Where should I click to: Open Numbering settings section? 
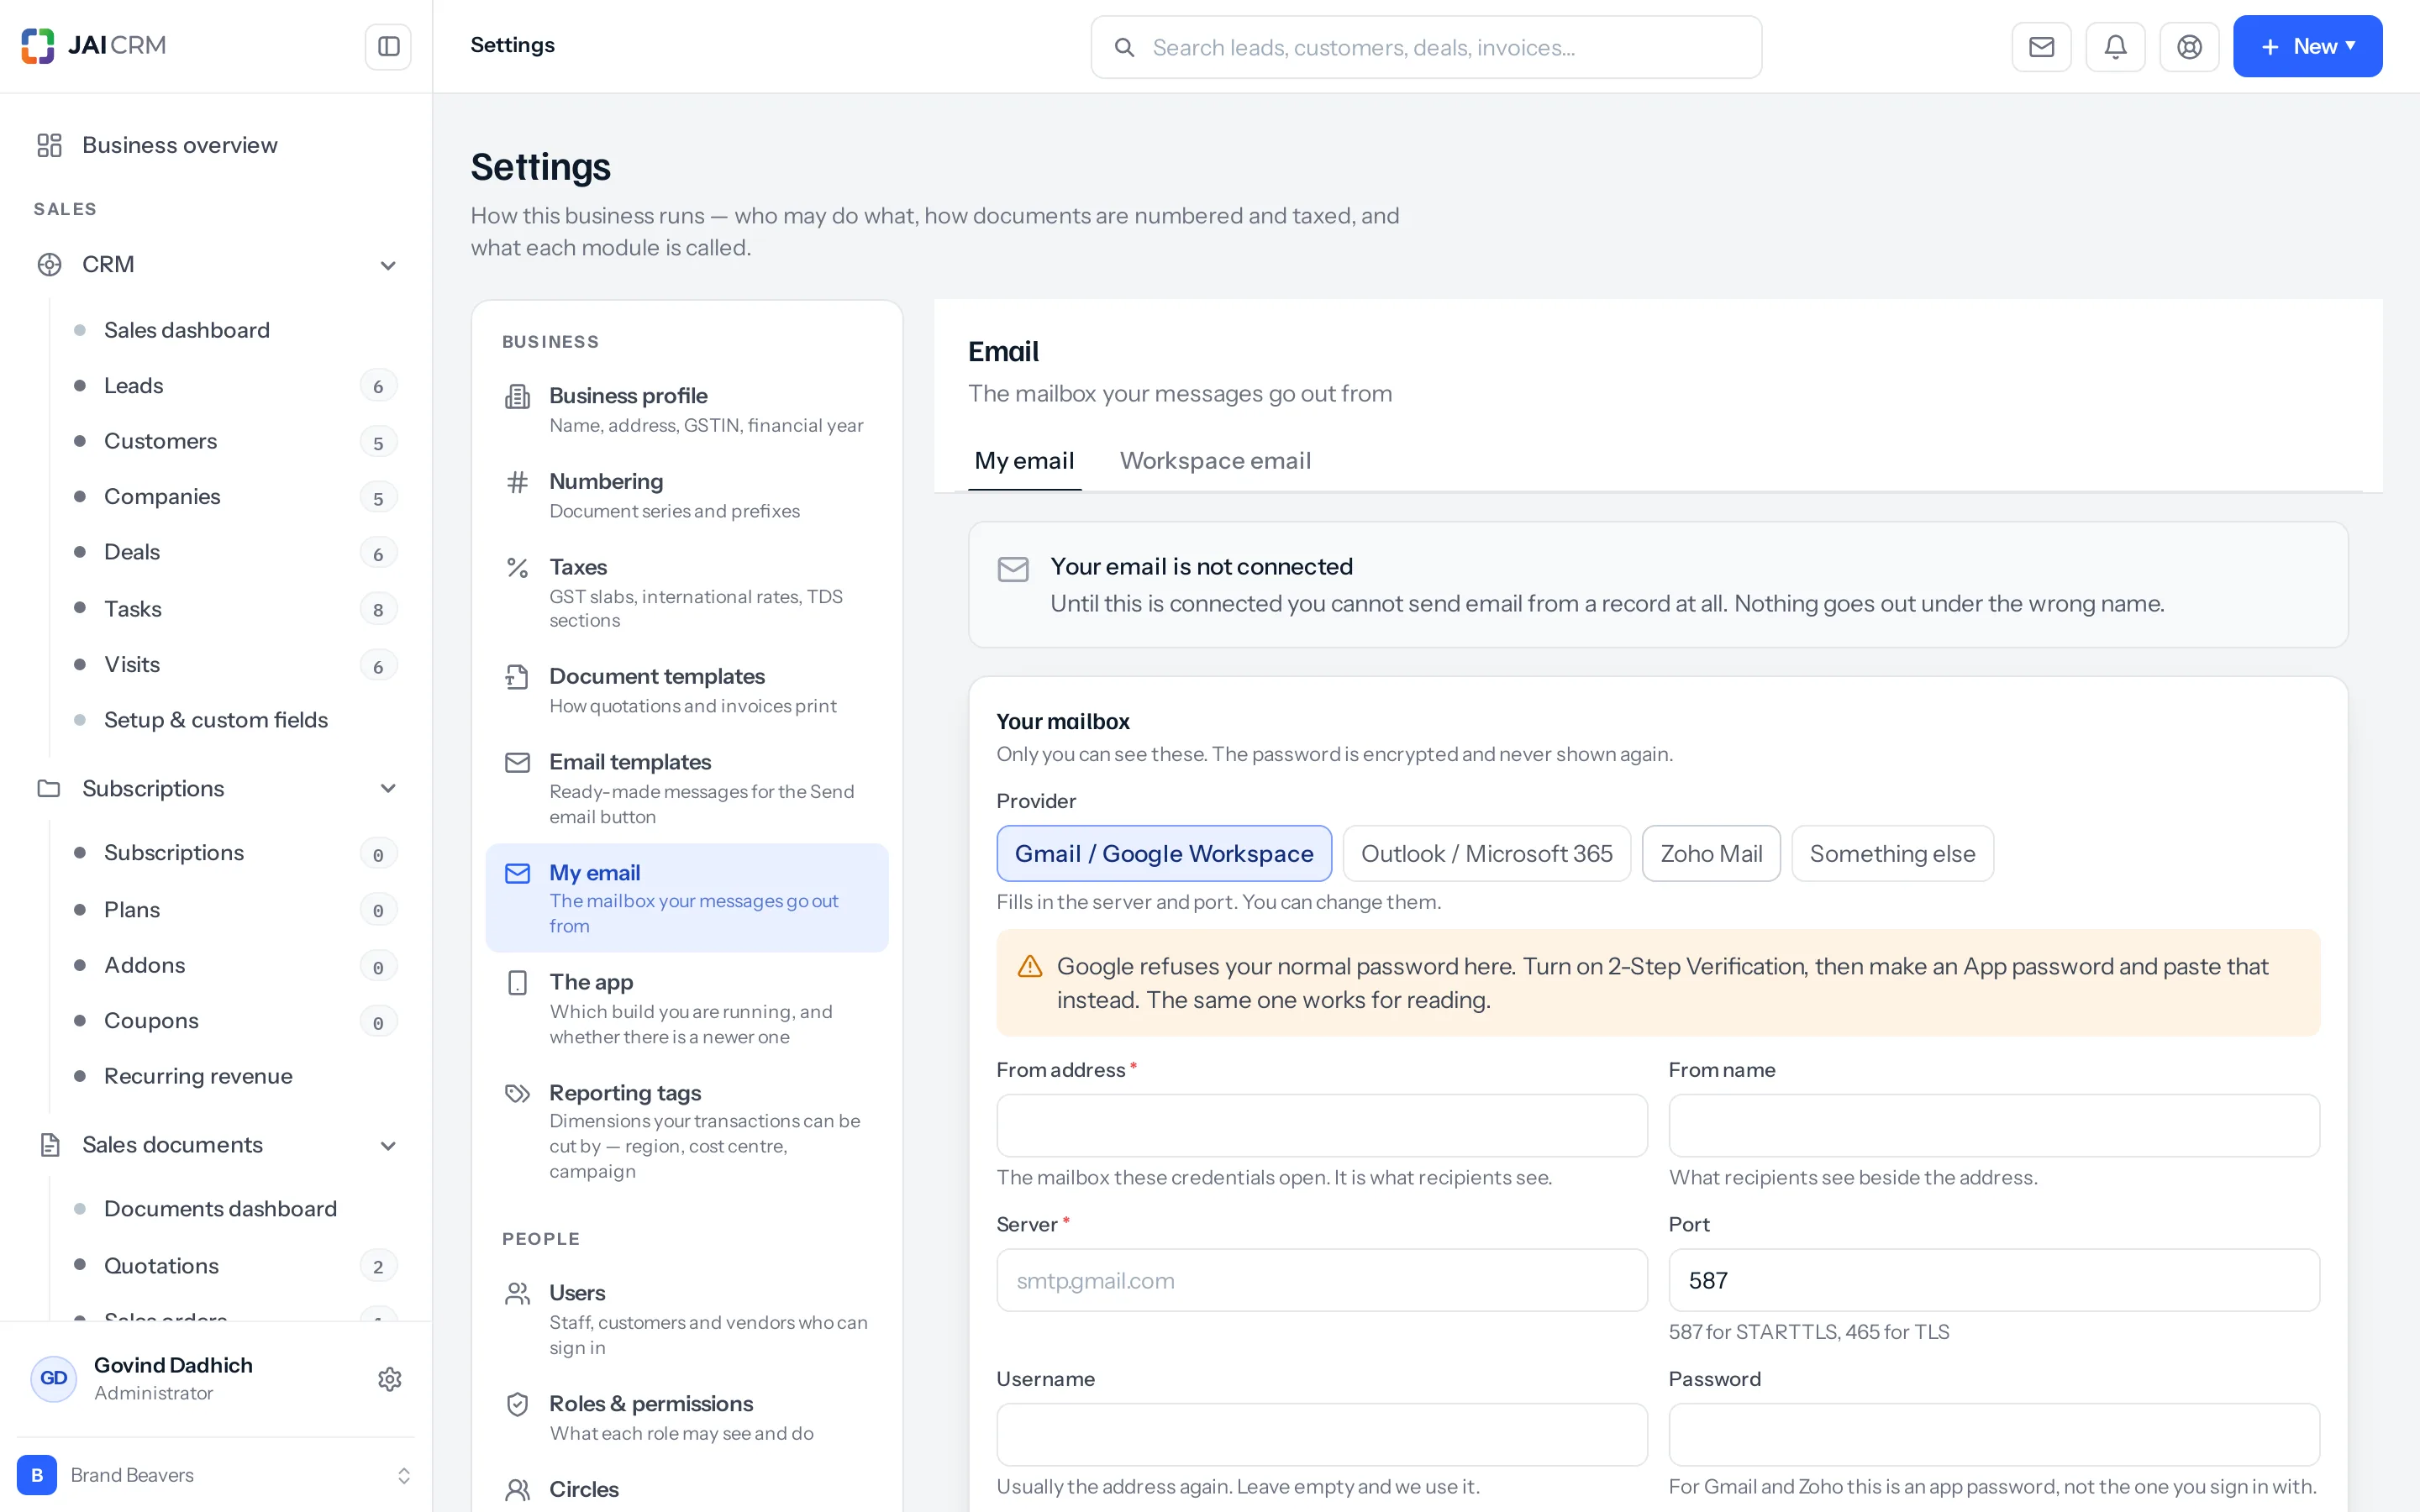(x=687, y=495)
